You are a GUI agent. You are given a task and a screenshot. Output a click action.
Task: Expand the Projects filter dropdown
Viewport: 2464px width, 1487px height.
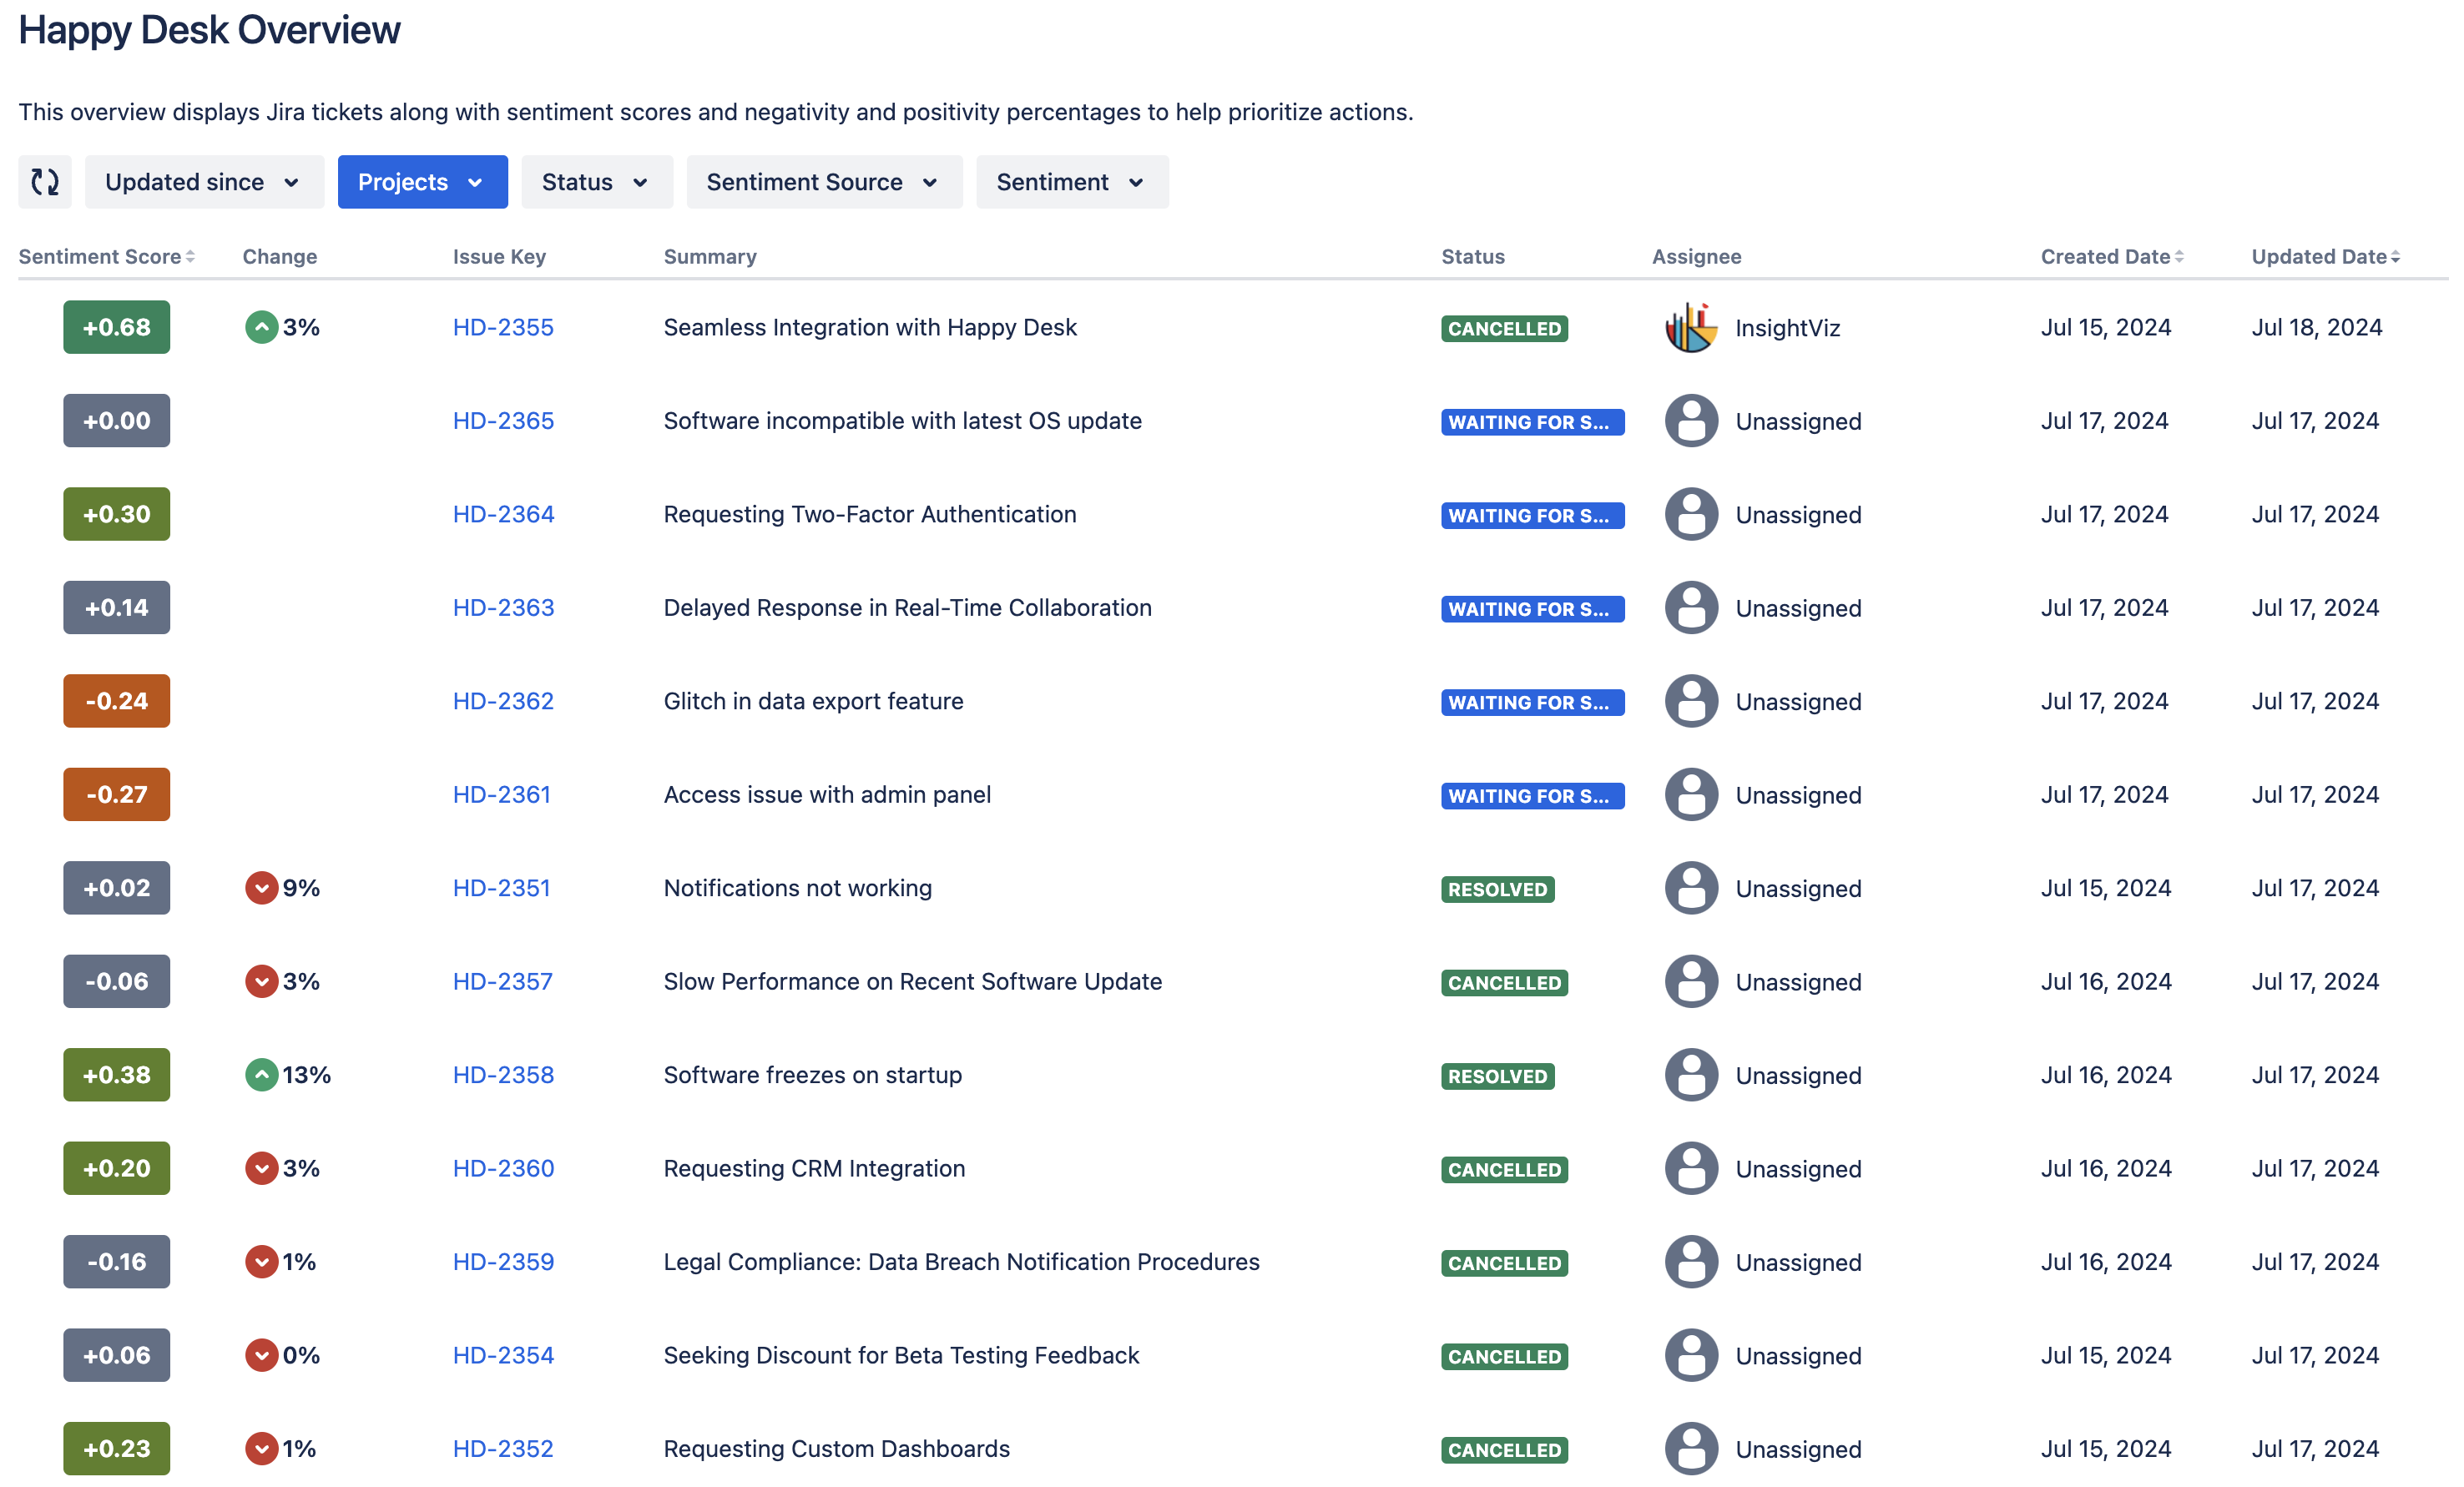click(422, 182)
